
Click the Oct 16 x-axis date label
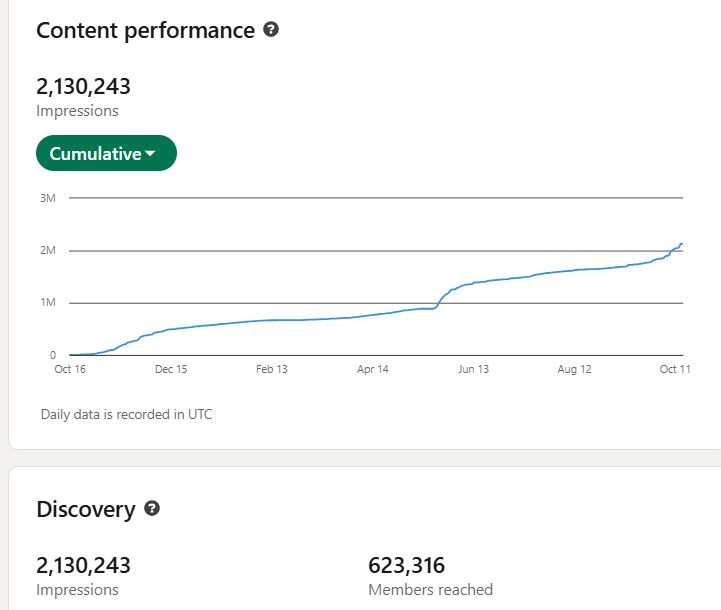pyautogui.click(x=70, y=369)
